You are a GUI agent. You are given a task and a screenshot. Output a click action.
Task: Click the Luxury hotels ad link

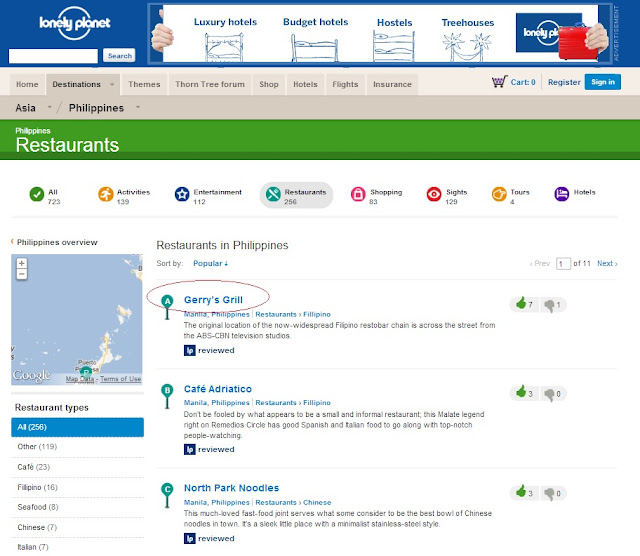[x=225, y=22]
